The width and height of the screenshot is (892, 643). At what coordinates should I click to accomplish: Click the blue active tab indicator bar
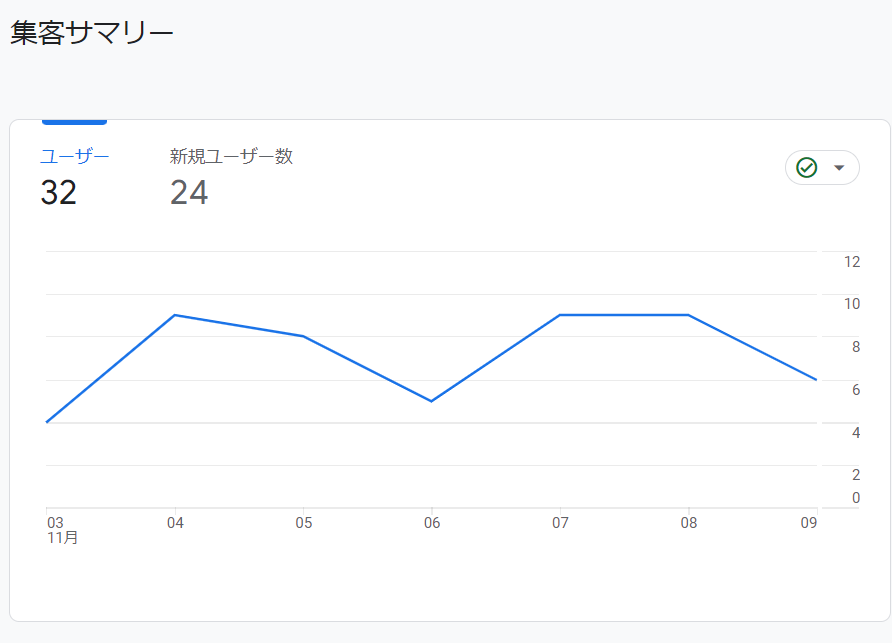[75, 122]
